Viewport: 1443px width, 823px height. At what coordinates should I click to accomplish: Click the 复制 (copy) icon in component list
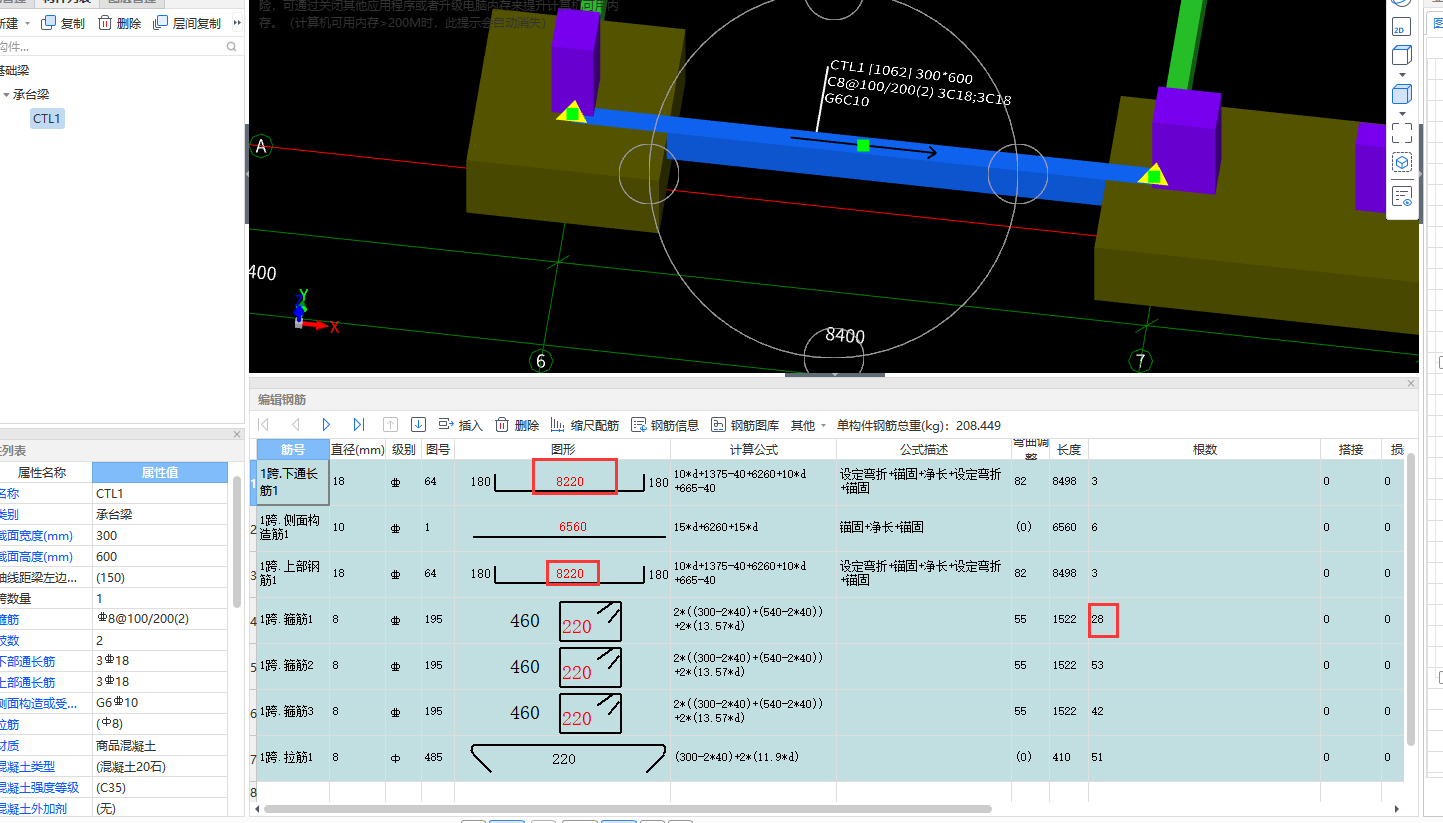(48, 23)
